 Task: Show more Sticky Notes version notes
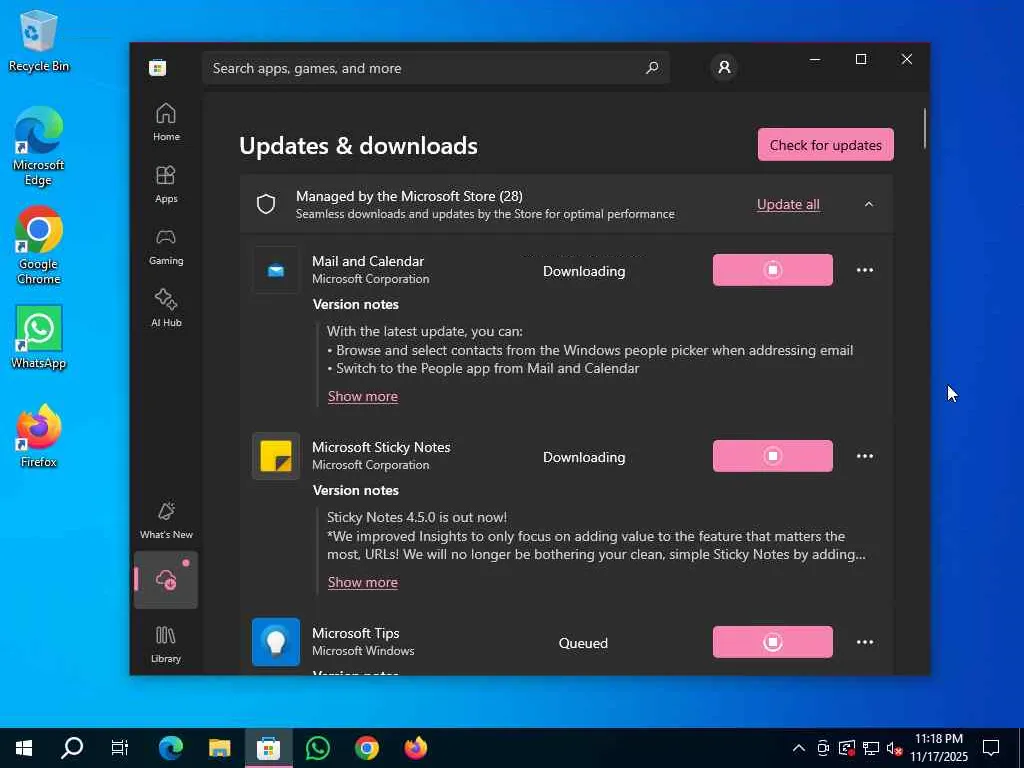[362, 583]
